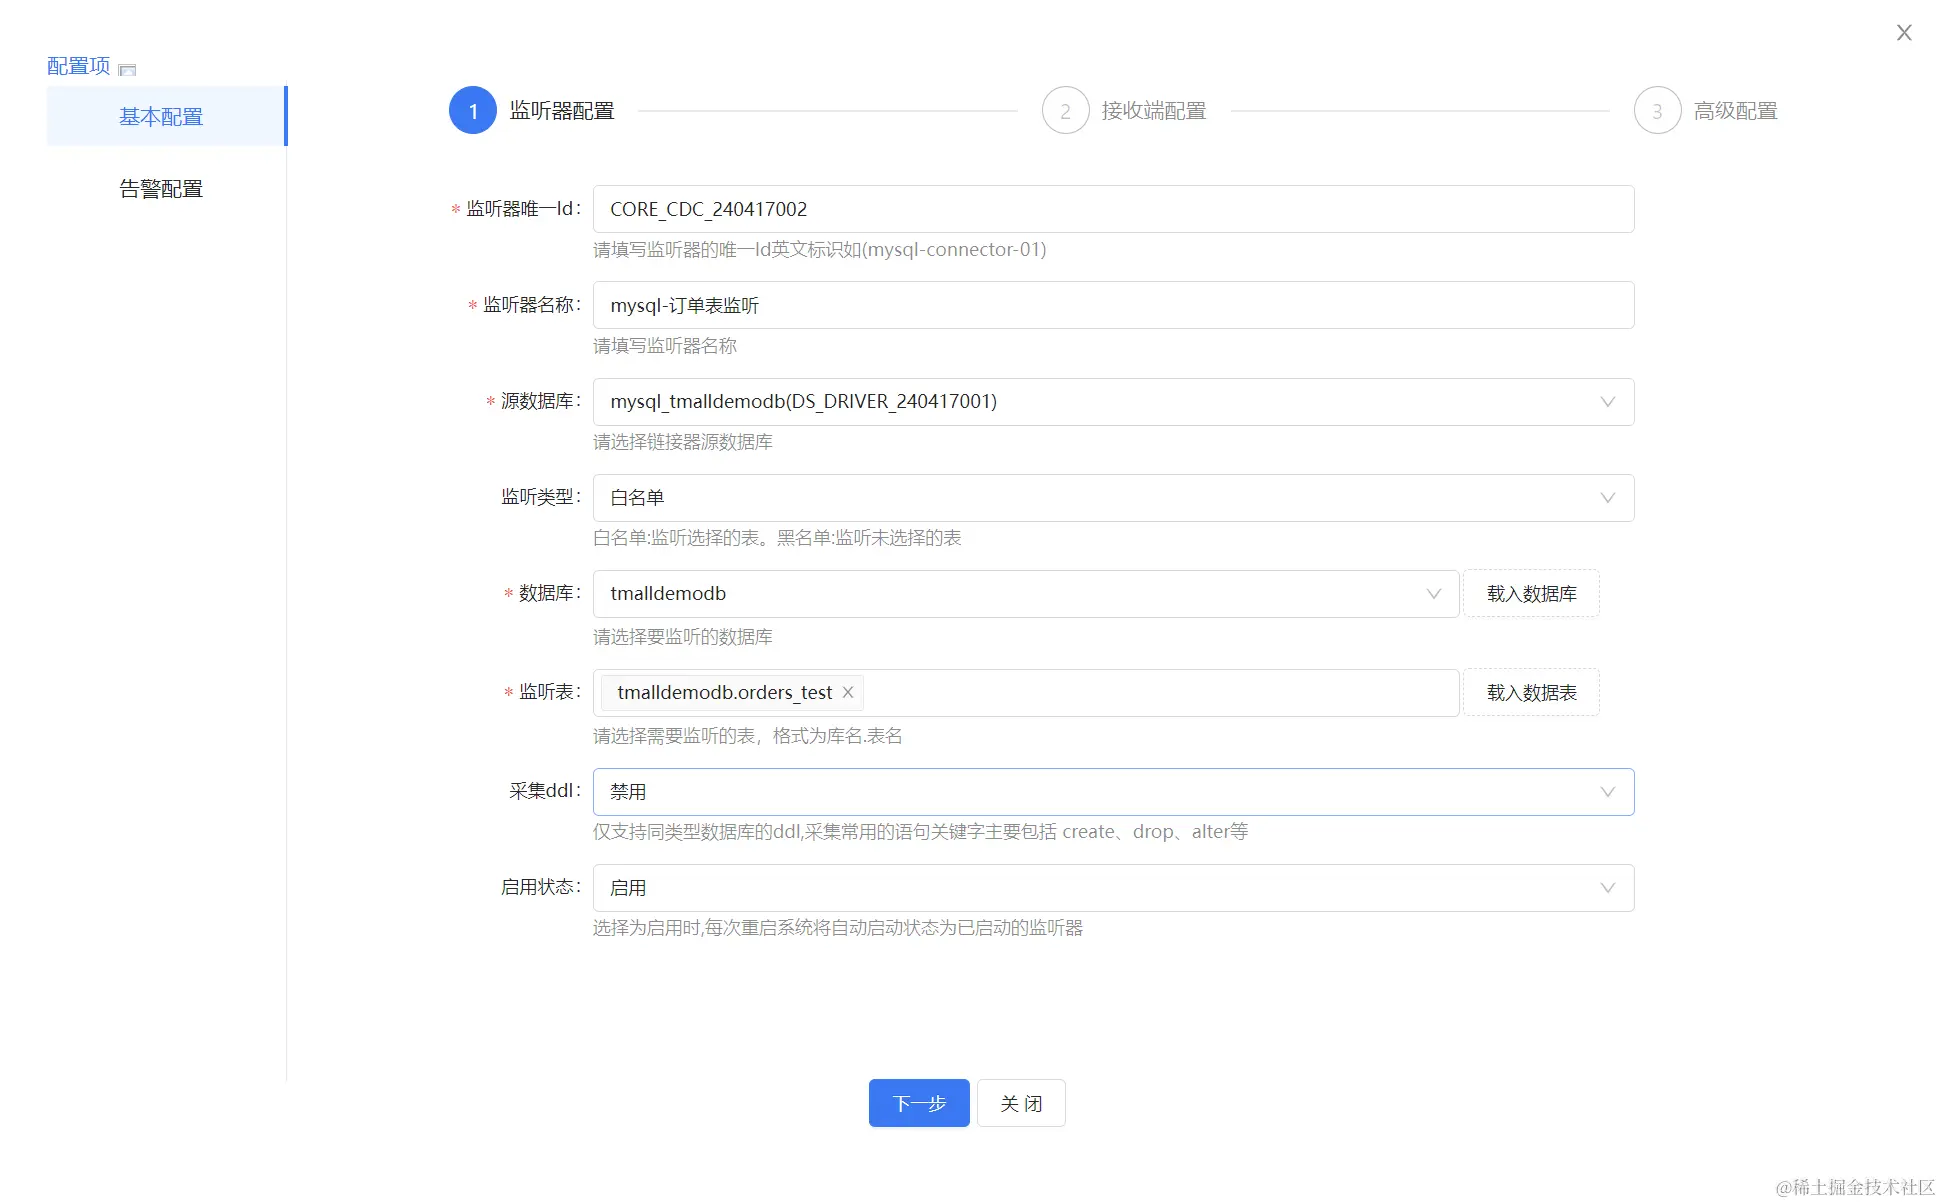Open the 启用状态 dropdown
The height and width of the screenshot is (1204, 1942).
point(1607,888)
